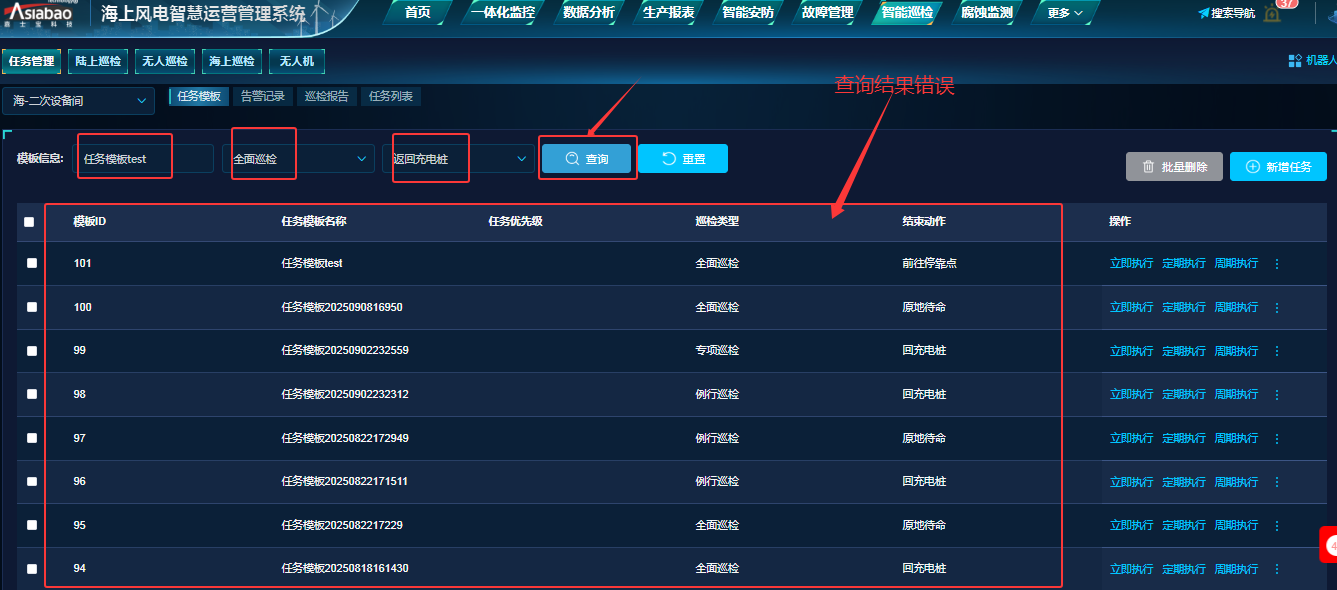Click the red floating chat badge

coord(1329,545)
